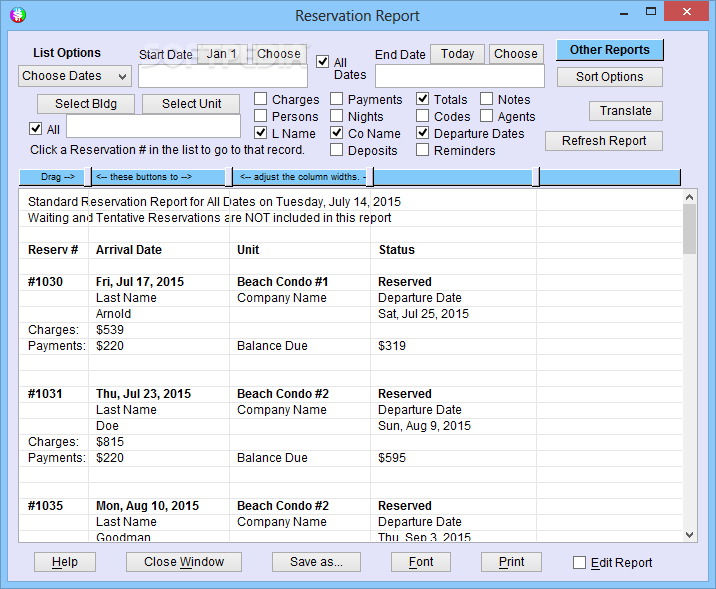Image resolution: width=716 pixels, height=589 pixels.
Task: Click the Font button
Action: pyautogui.click(x=421, y=562)
